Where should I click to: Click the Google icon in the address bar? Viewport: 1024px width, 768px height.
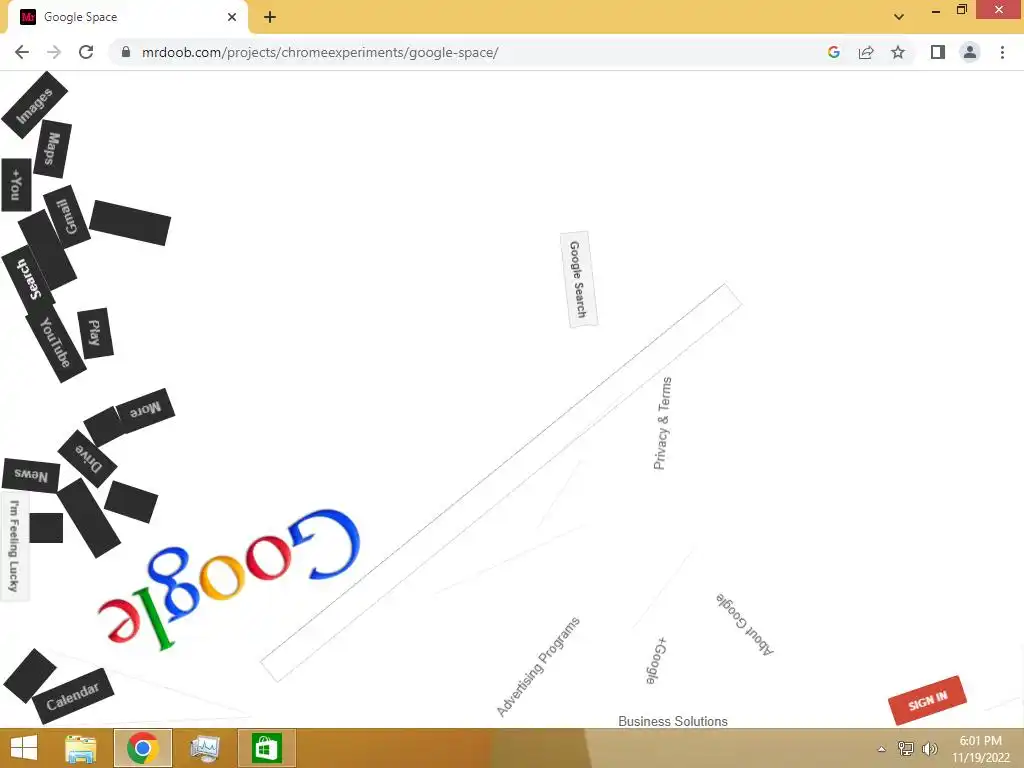tap(833, 52)
